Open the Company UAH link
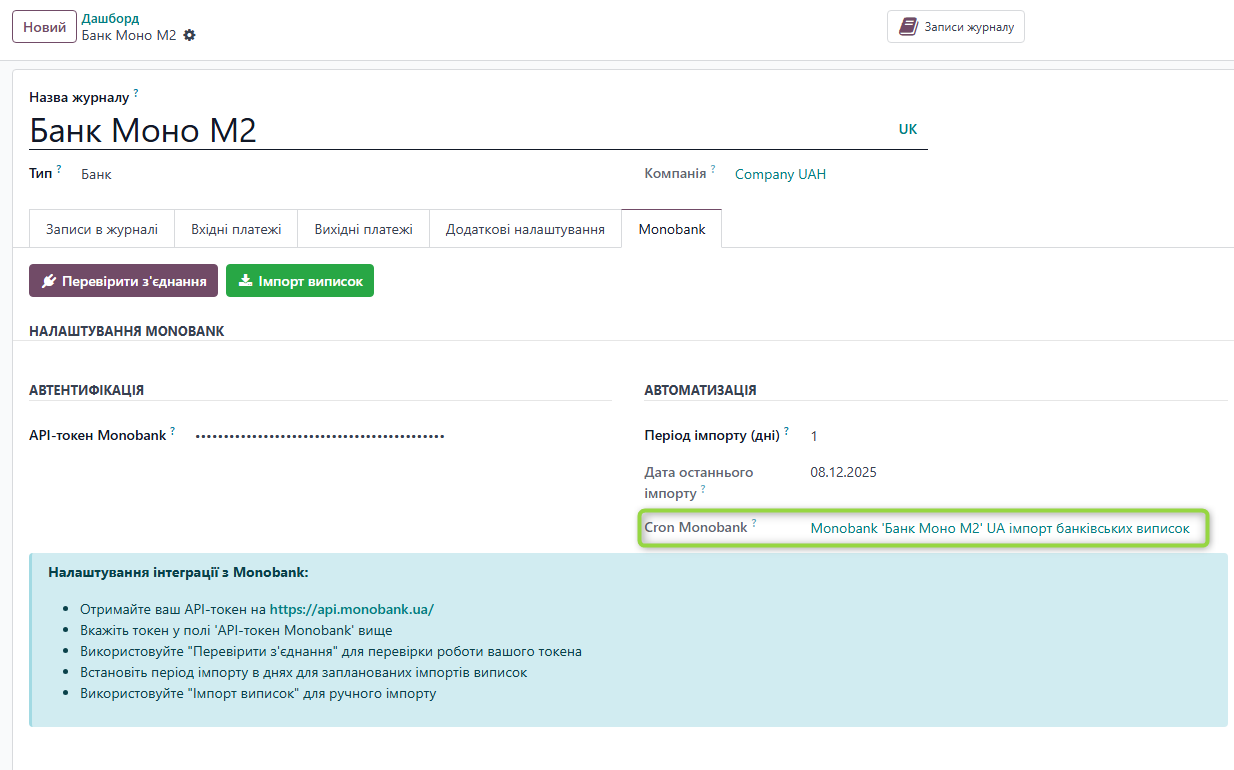This screenshot has height=770, width=1234. pos(779,174)
